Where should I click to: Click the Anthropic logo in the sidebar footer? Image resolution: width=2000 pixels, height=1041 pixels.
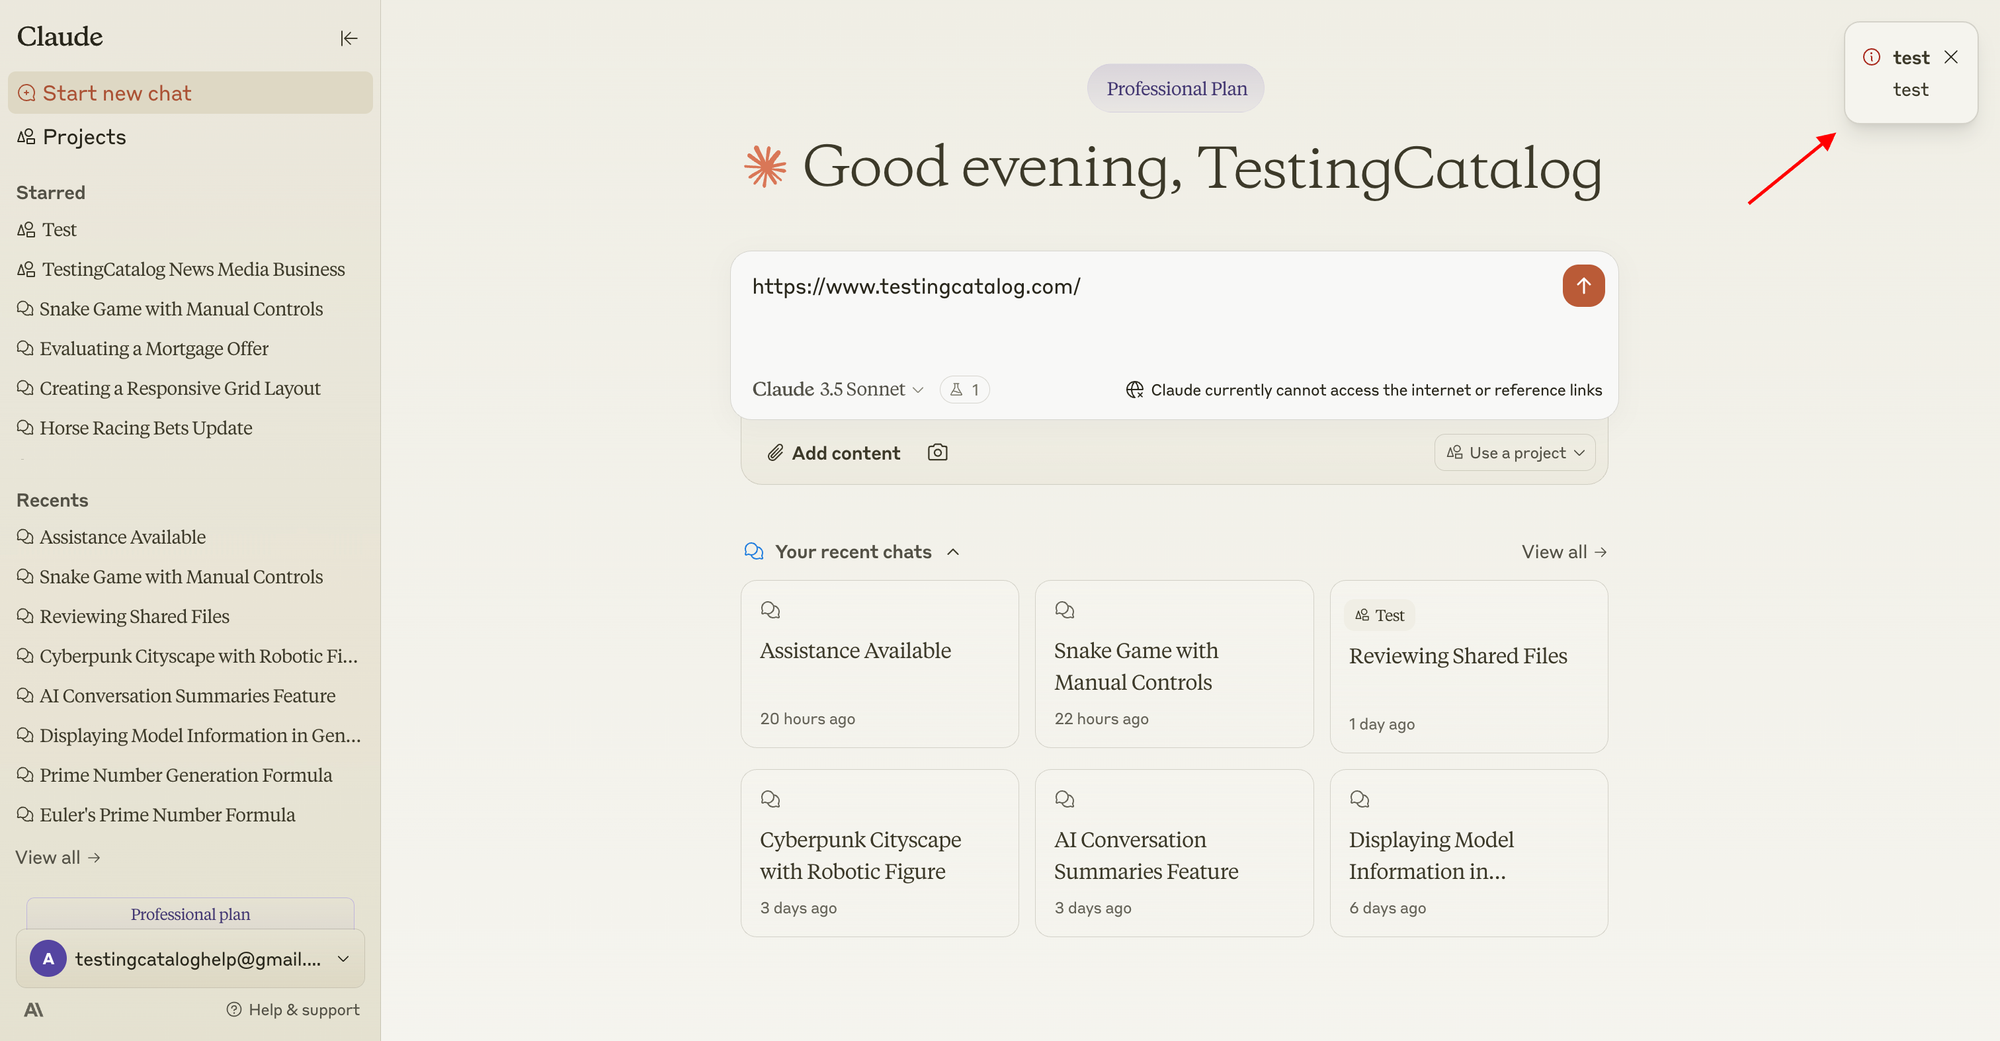click(x=33, y=1010)
